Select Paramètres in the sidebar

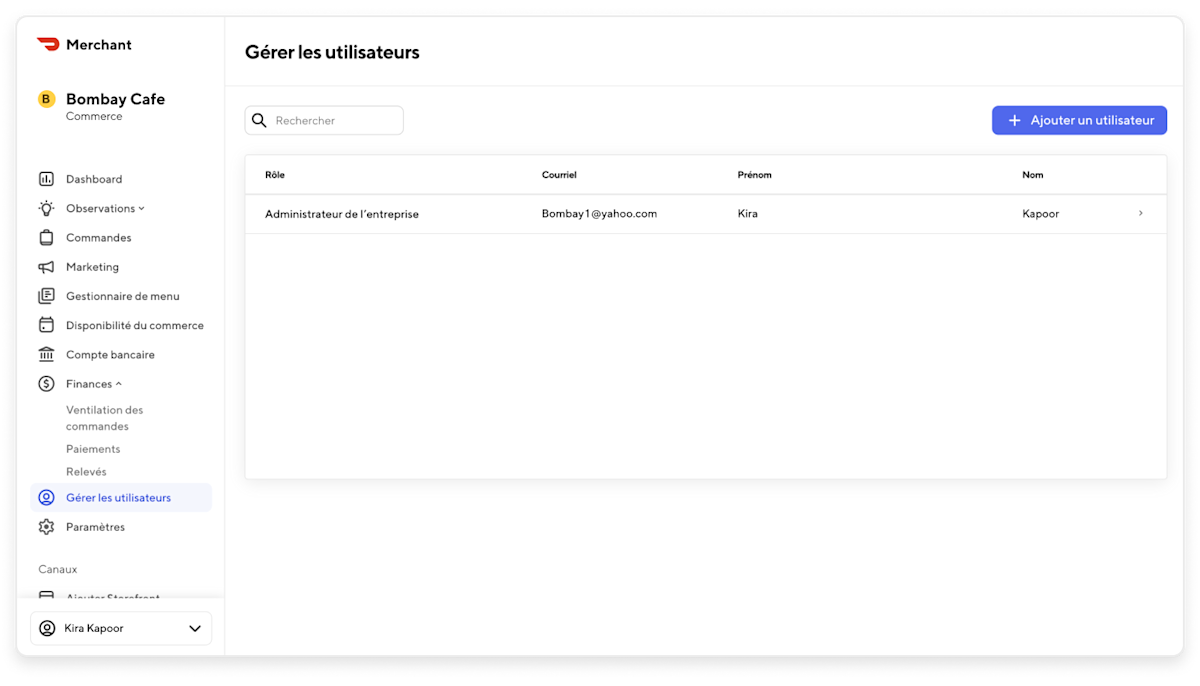tap(95, 527)
